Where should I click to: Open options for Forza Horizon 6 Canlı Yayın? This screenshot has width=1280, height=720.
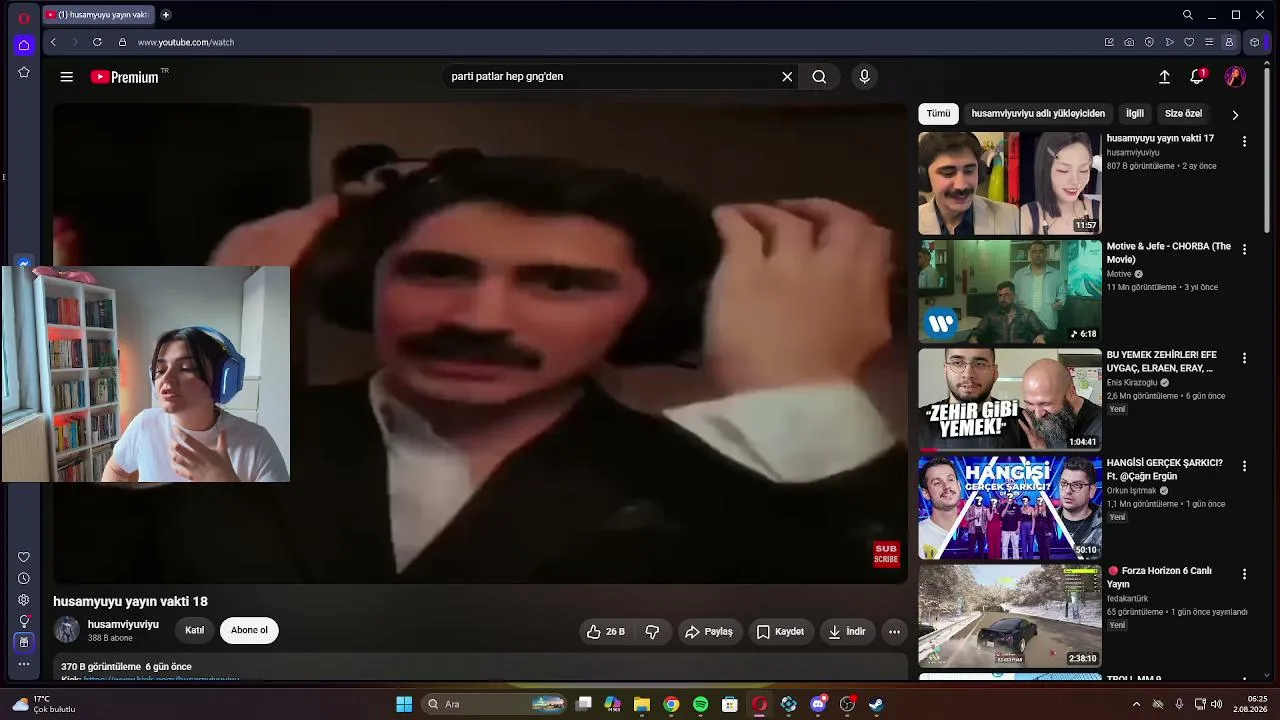1244,574
